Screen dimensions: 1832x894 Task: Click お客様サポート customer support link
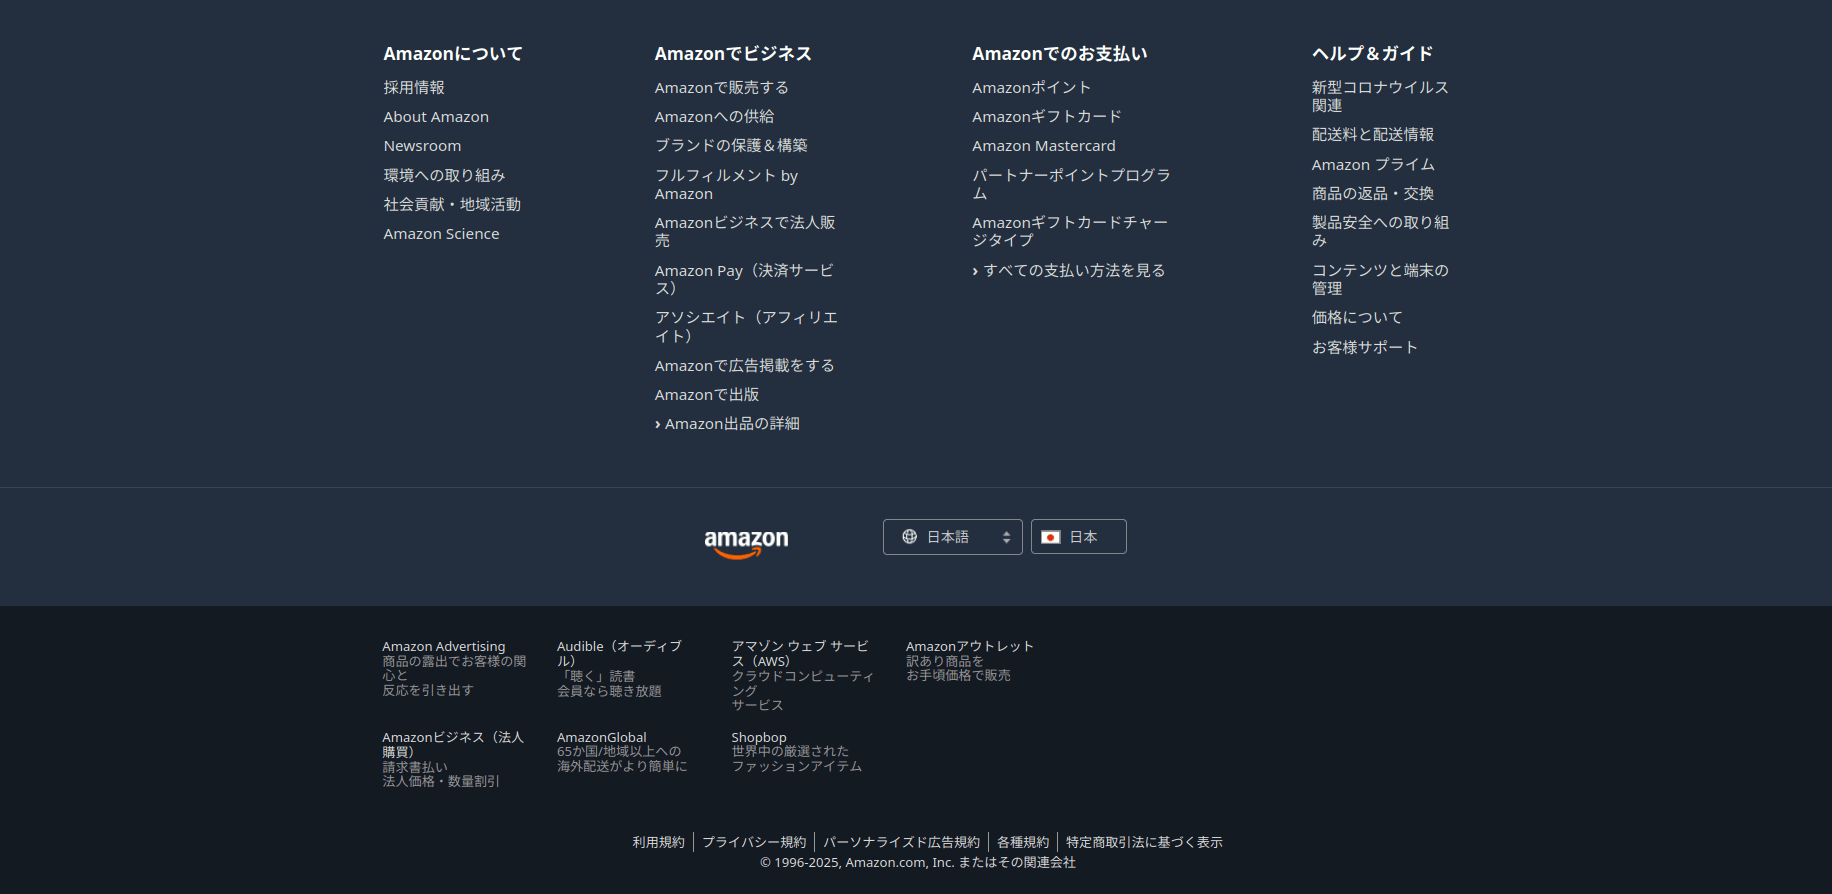(x=1364, y=347)
